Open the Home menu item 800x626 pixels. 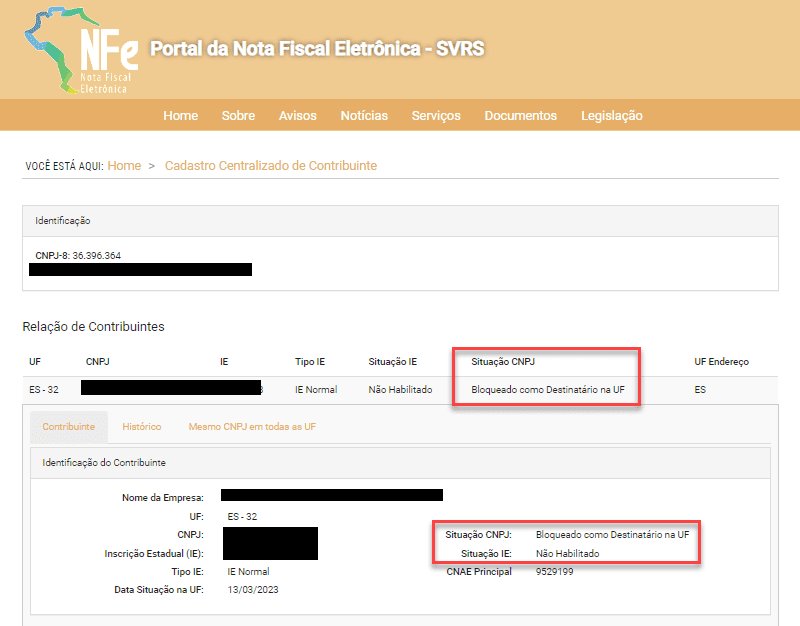coord(181,116)
